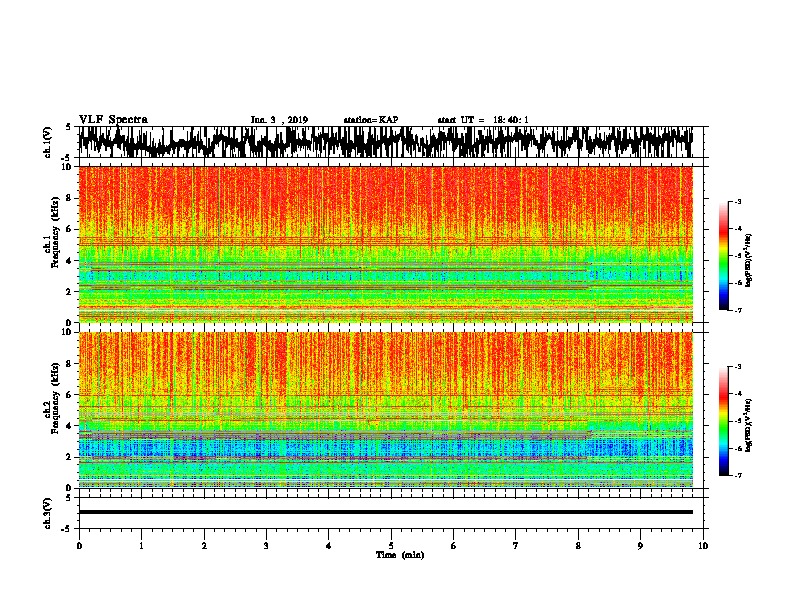The height and width of the screenshot is (612, 792).
Task: Click time axis tick label "1"
Action: point(141,546)
